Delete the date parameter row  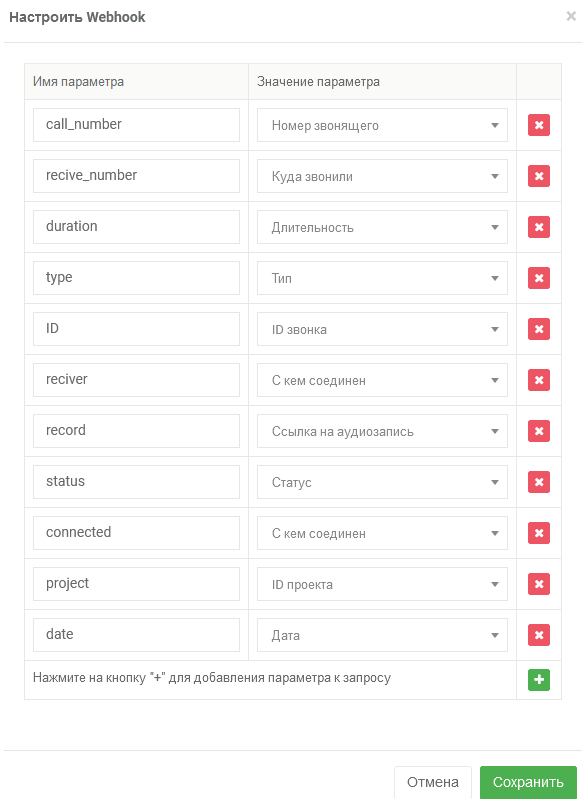[539, 635]
